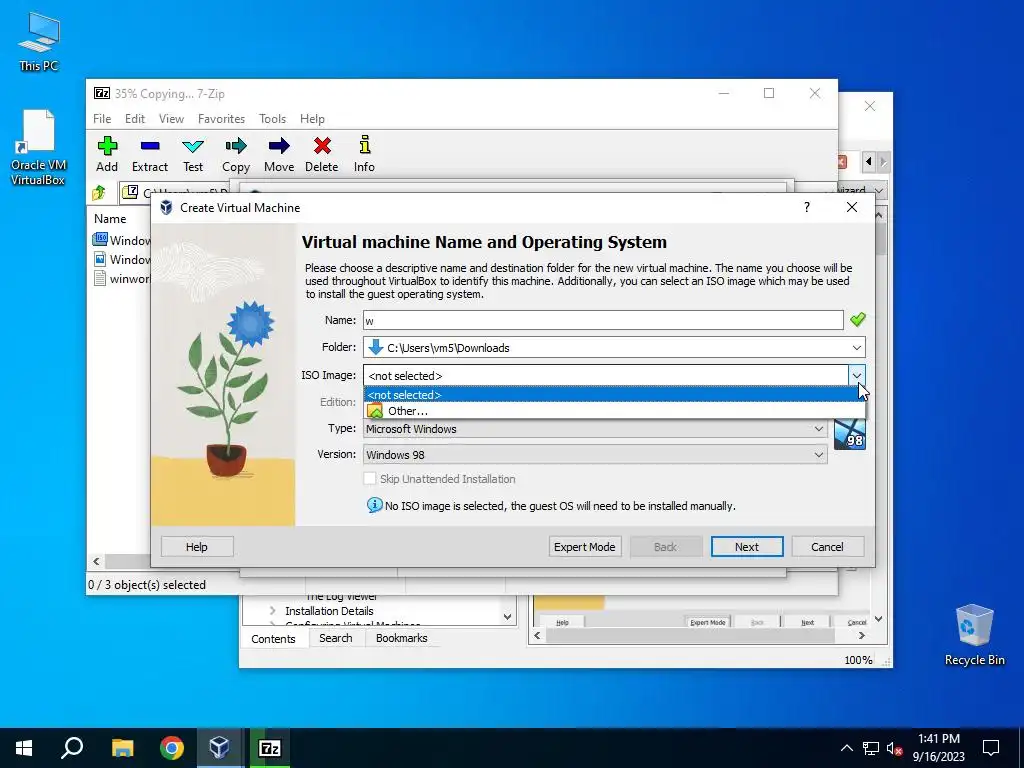Click the help viewer scroll down arrow
Image resolution: width=1024 pixels, height=768 pixels.
coord(879,618)
